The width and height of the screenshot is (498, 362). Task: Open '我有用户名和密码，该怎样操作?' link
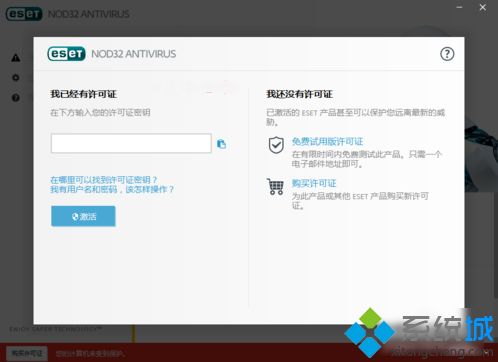click(x=112, y=189)
